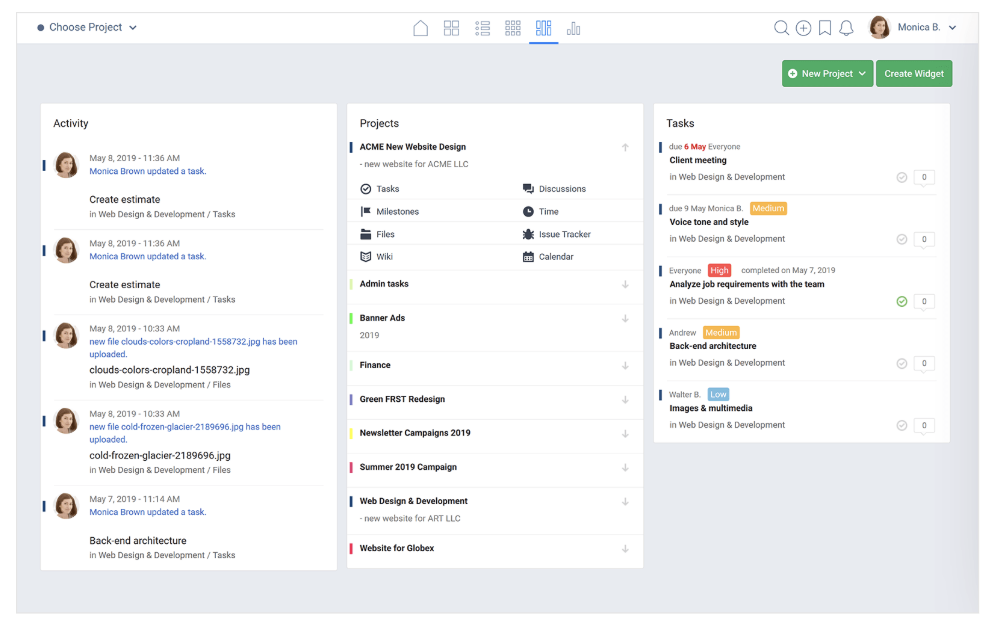Open the Monica B. user avatar
The width and height of the screenshot is (996, 628).
click(x=879, y=28)
